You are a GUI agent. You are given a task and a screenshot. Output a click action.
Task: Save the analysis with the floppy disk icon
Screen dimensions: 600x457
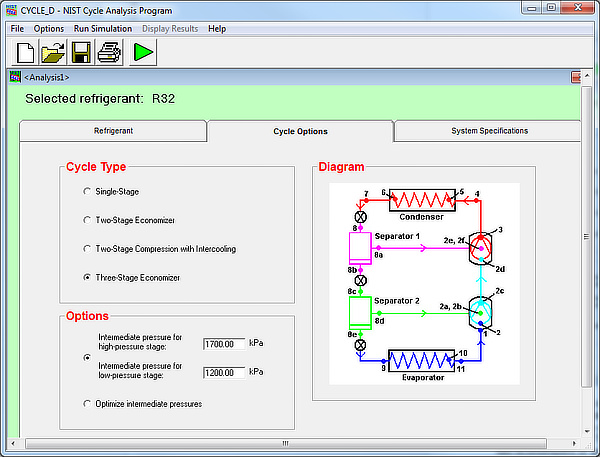(81, 52)
